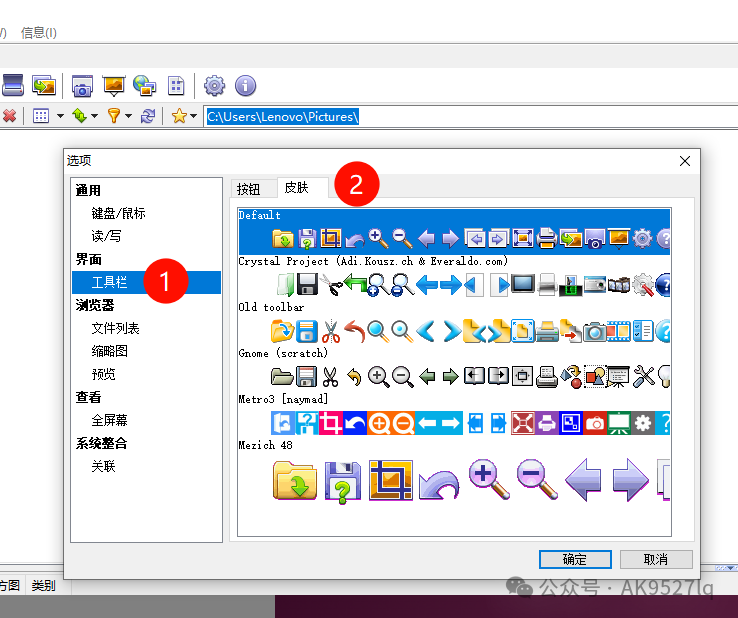This screenshot has width=738, height=618.
Task: Select 缩略图 in options tree
Action: click(x=109, y=351)
